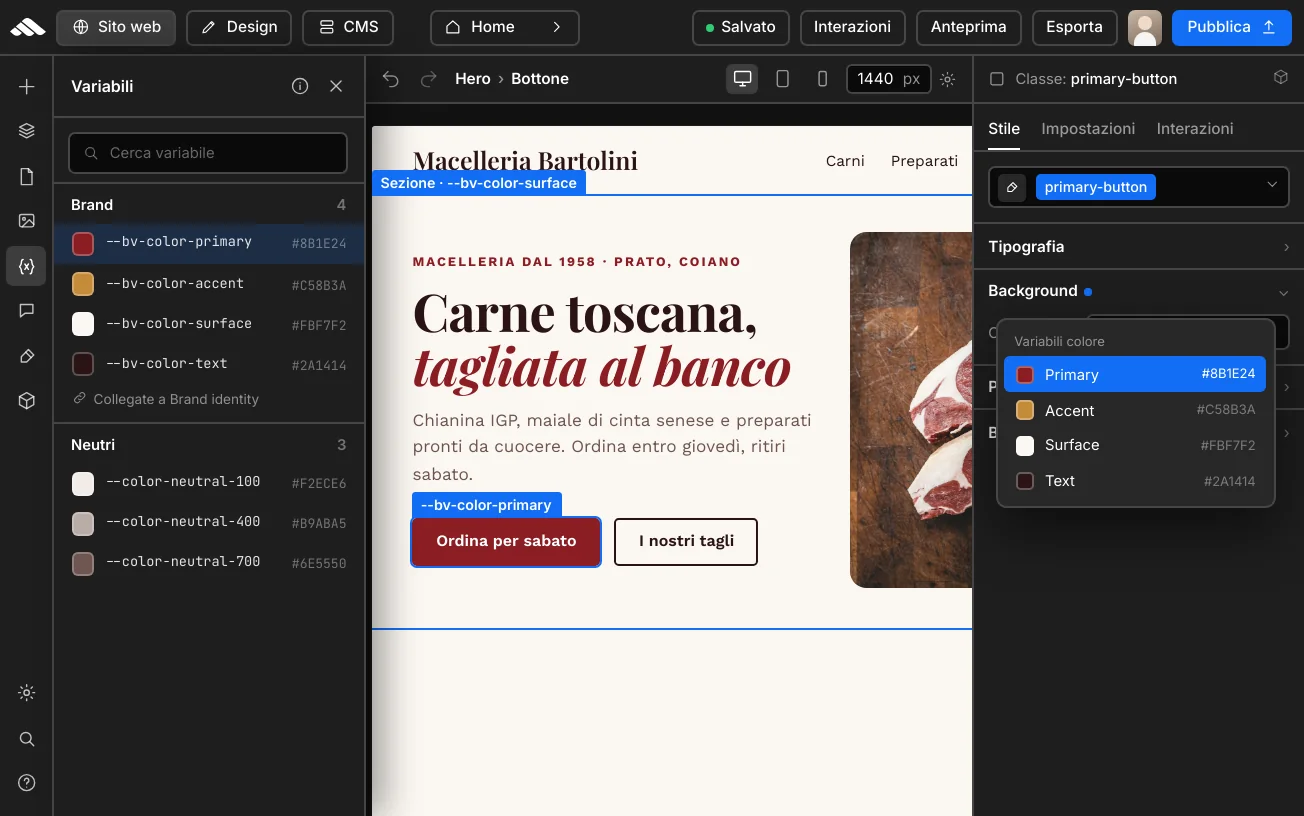Select the --color-neutral-400 variable row
The height and width of the screenshot is (816, 1304).
point(209,522)
